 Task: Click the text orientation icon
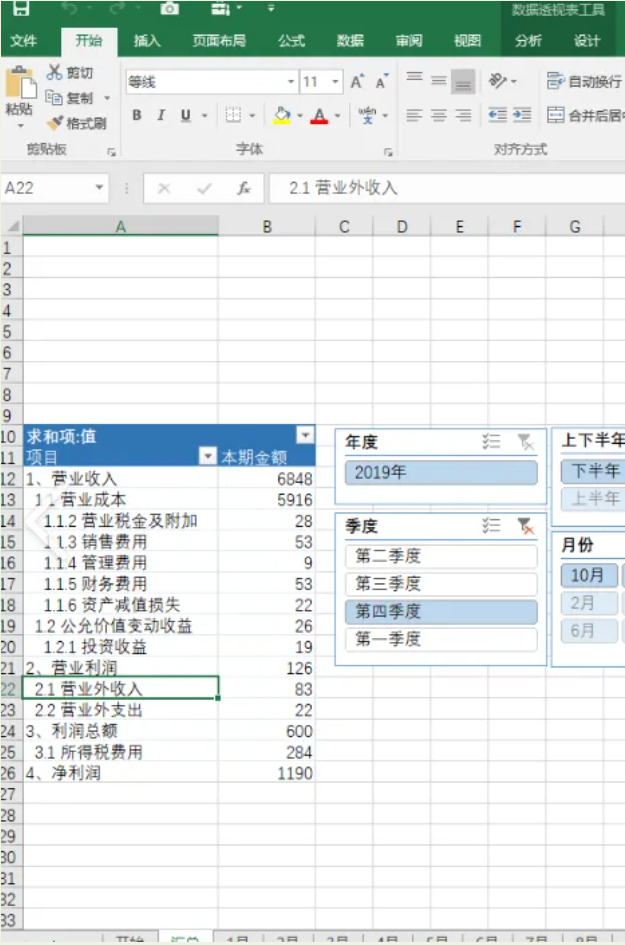(x=498, y=80)
